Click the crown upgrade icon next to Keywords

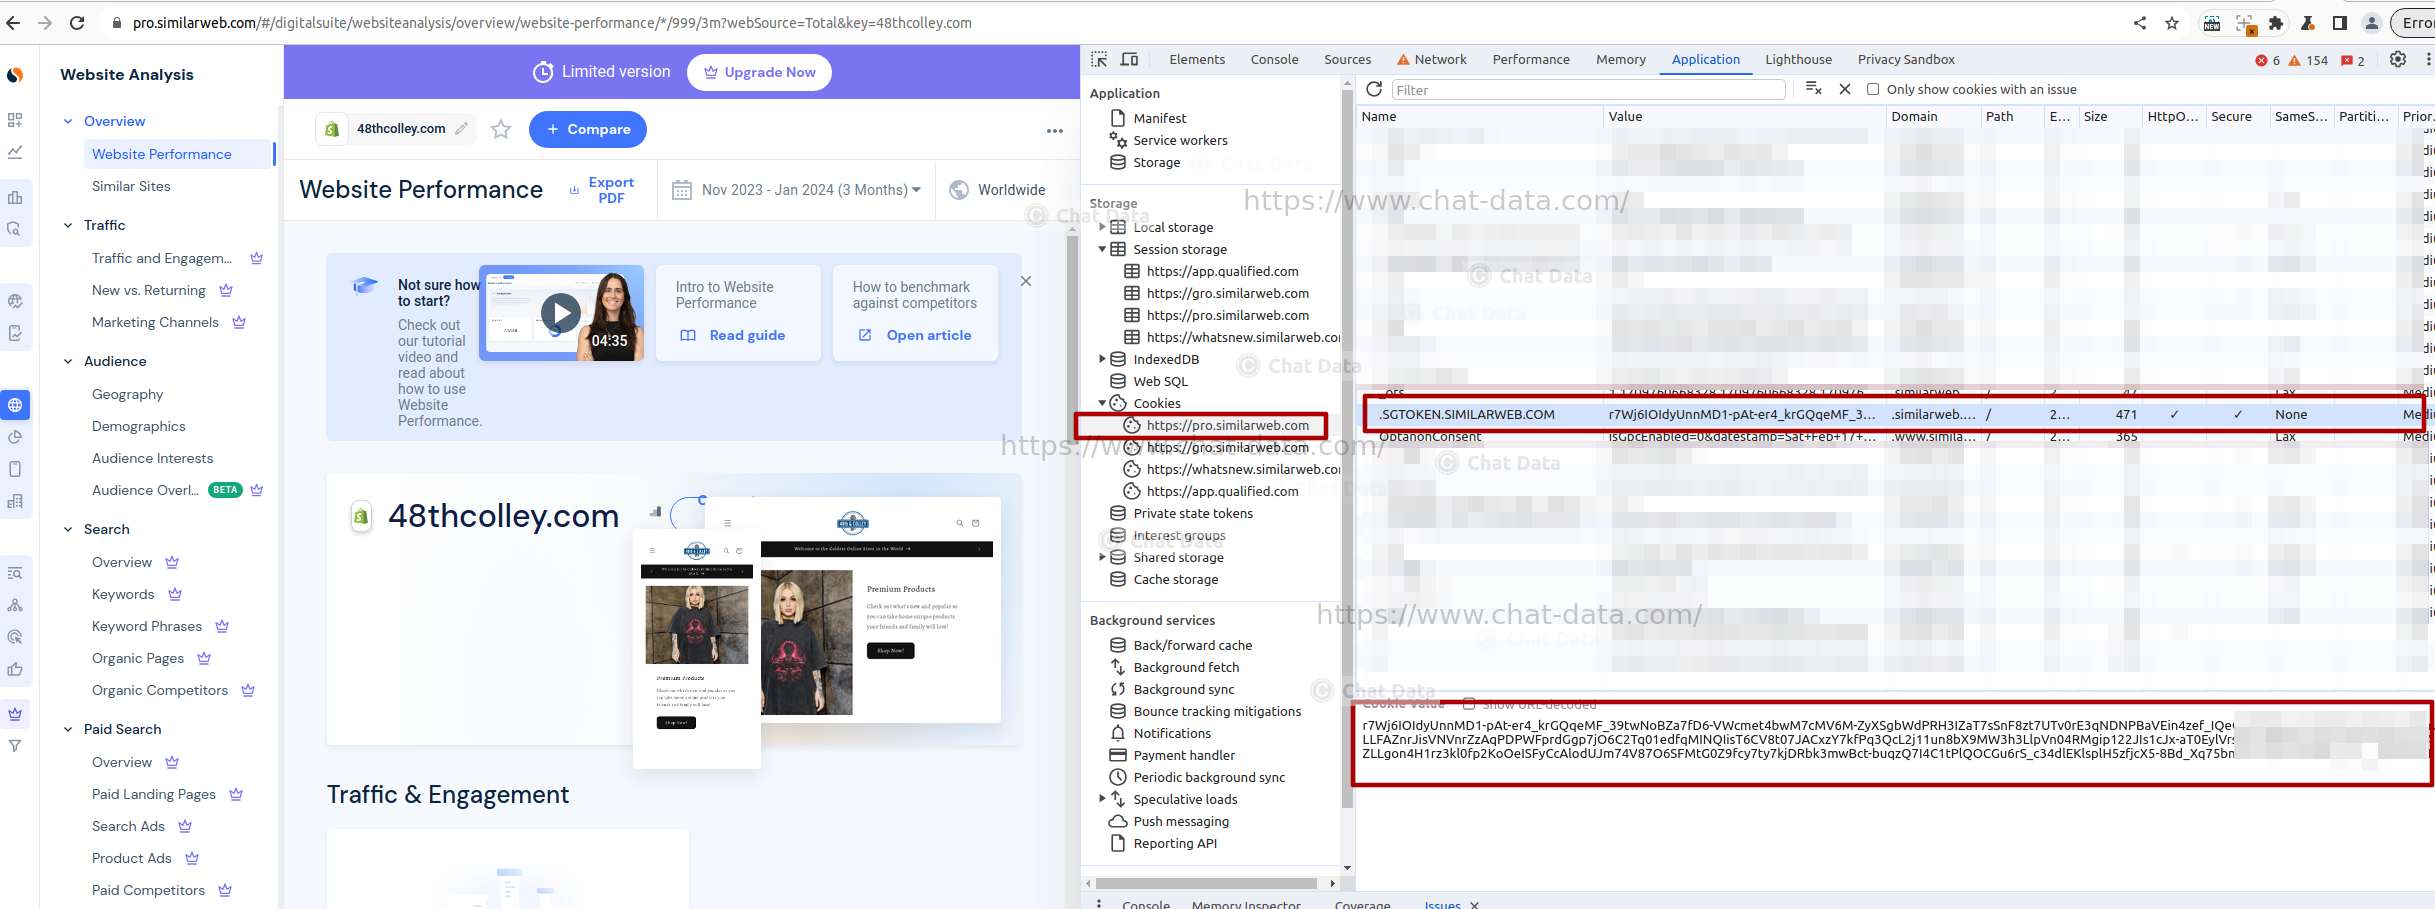click(175, 594)
